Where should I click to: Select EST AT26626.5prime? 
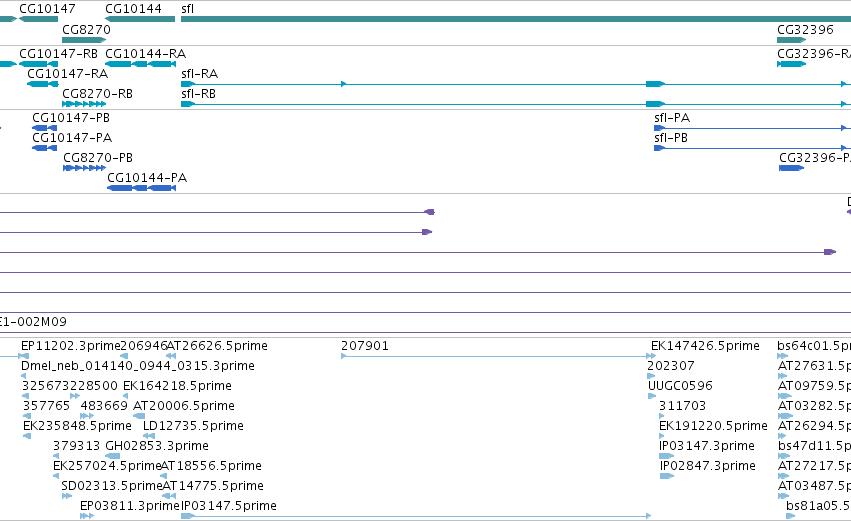tap(217, 346)
